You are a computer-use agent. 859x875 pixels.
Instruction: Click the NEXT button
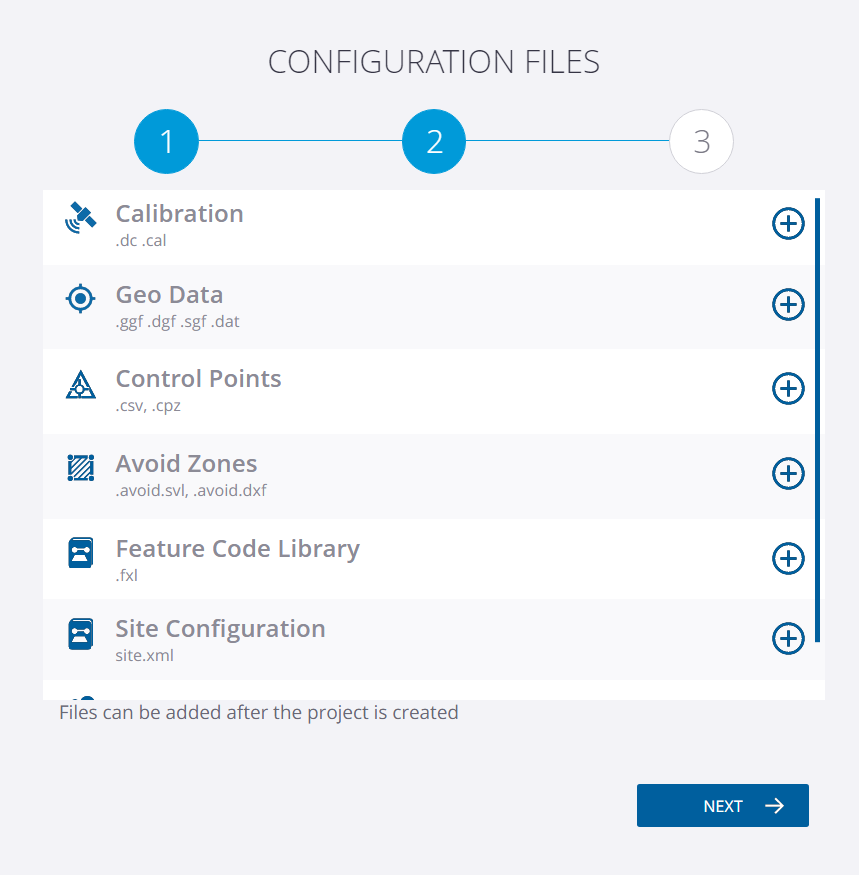722,805
